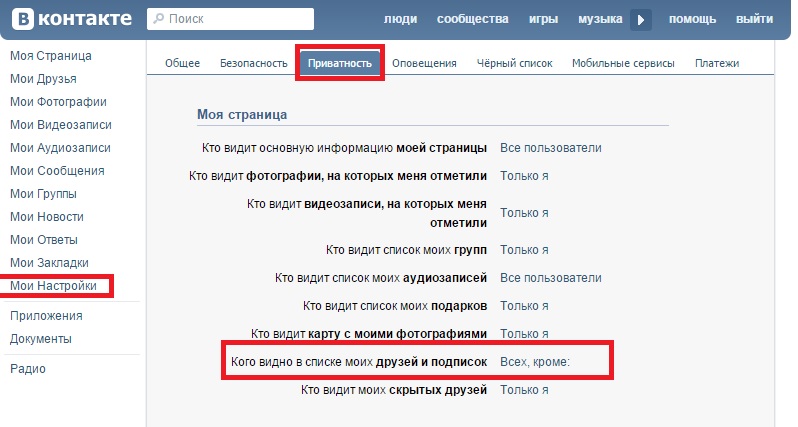Click the Моя страница section heading
798x427 pixels.
[x=242, y=115]
